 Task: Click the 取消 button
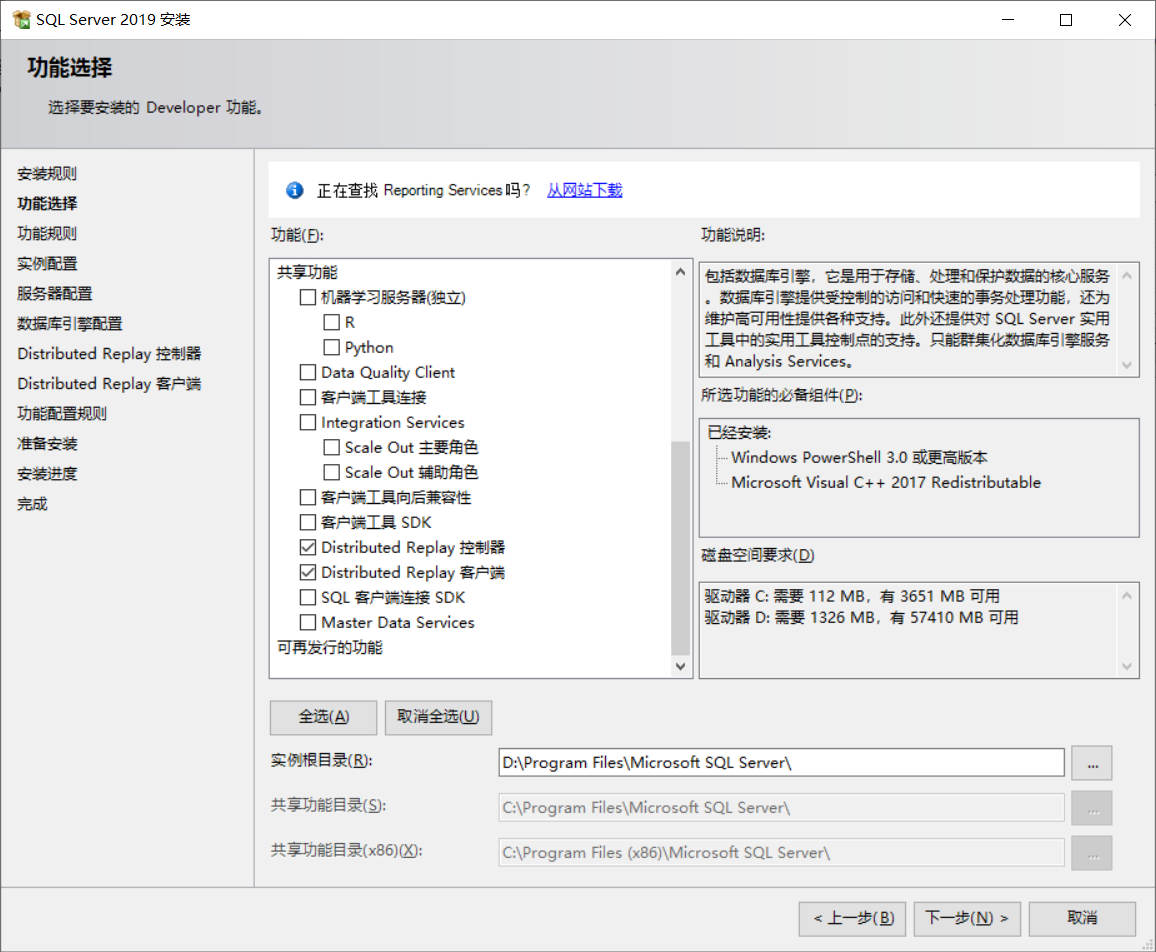1082,919
